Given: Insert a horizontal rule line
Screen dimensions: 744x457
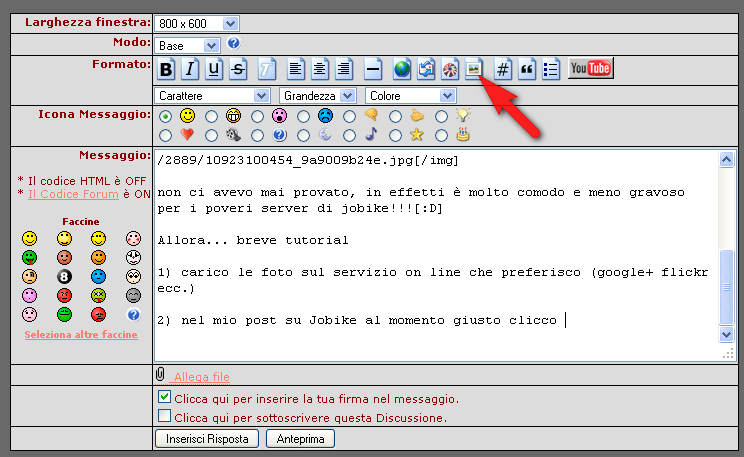Looking at the screenshot, I should pos(373,70).
